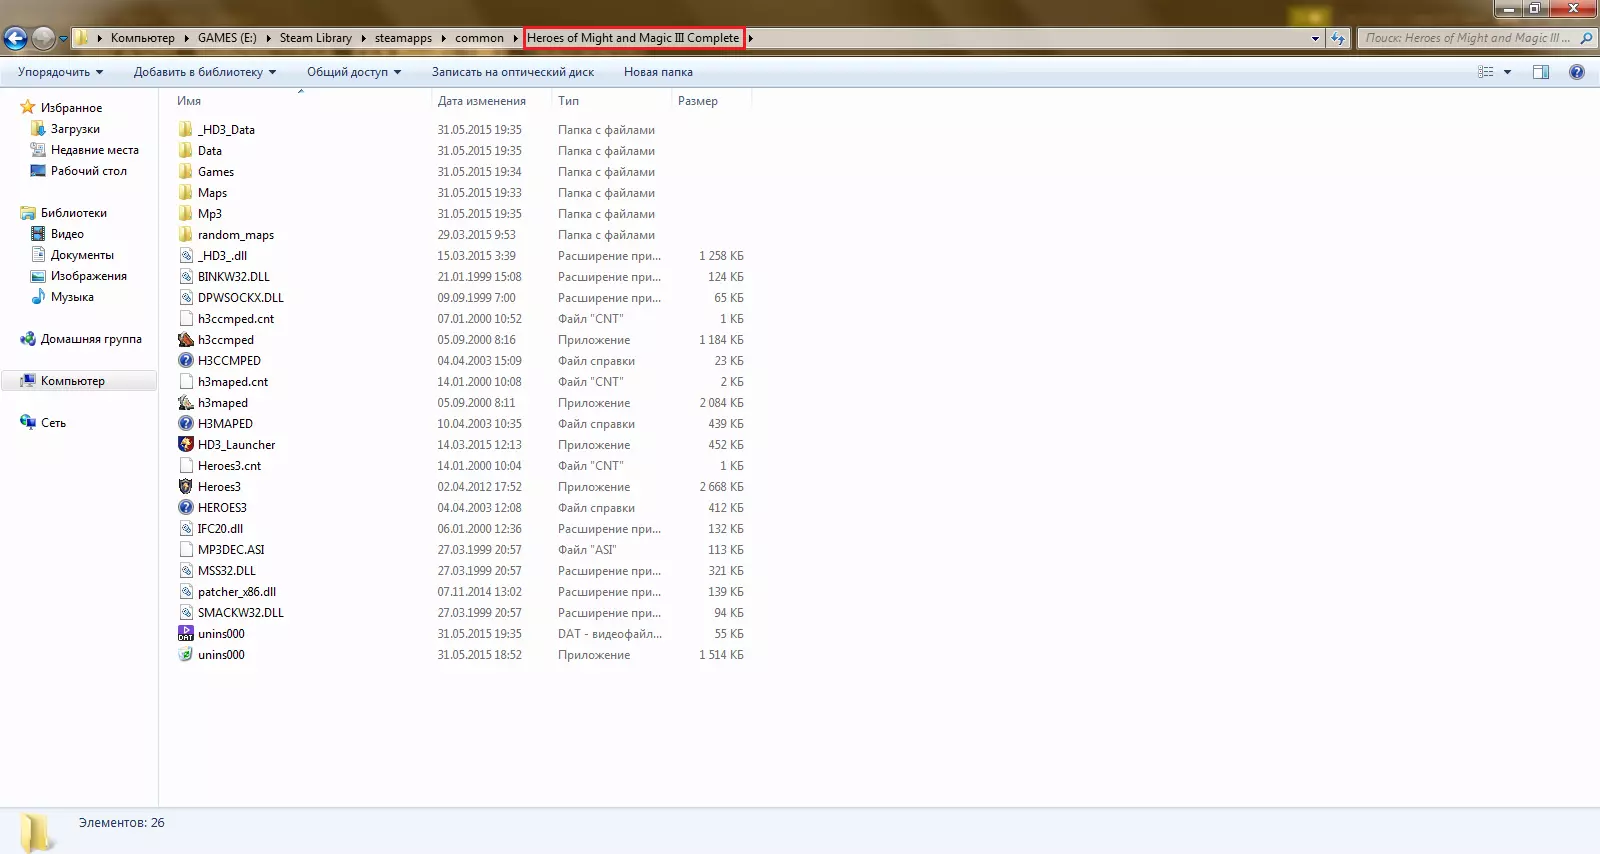The height and width of the screenshot is (854, 1600).
Task: Select the H3CCMPED help file icon
Action: [x=186, y=360]
